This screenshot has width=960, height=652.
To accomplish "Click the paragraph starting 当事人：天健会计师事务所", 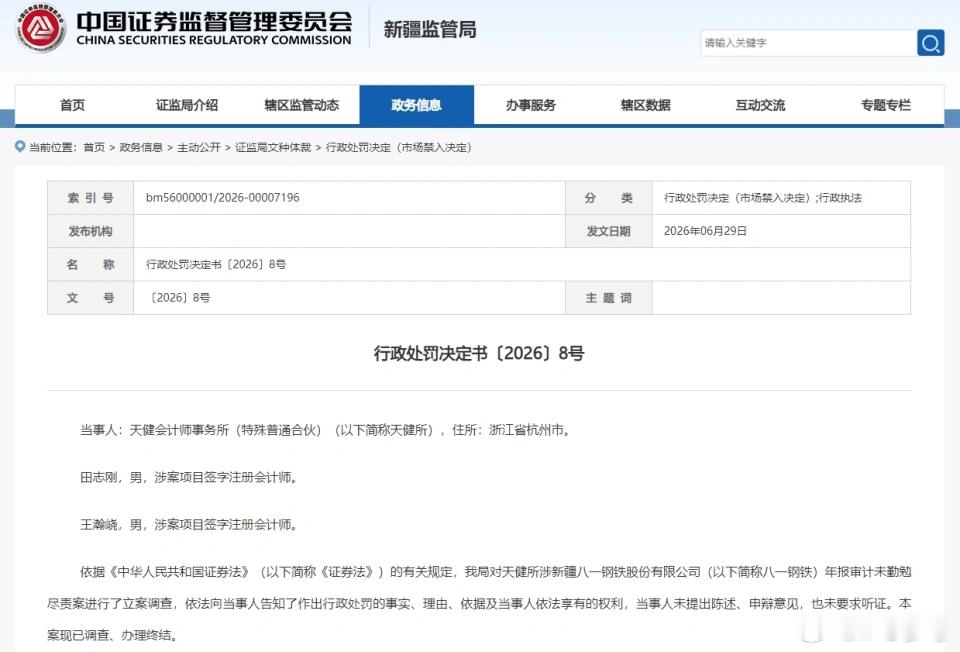I will point(326,430).
